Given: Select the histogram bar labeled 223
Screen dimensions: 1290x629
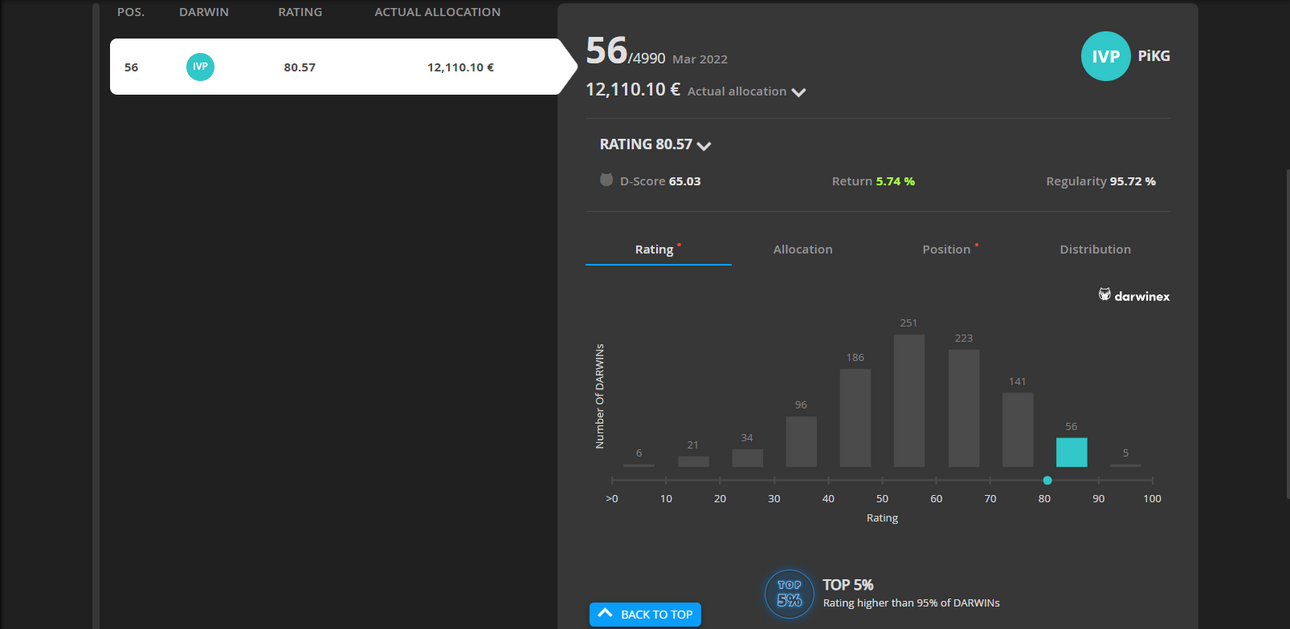Looking at the screenshot, I should coord(963,408).
